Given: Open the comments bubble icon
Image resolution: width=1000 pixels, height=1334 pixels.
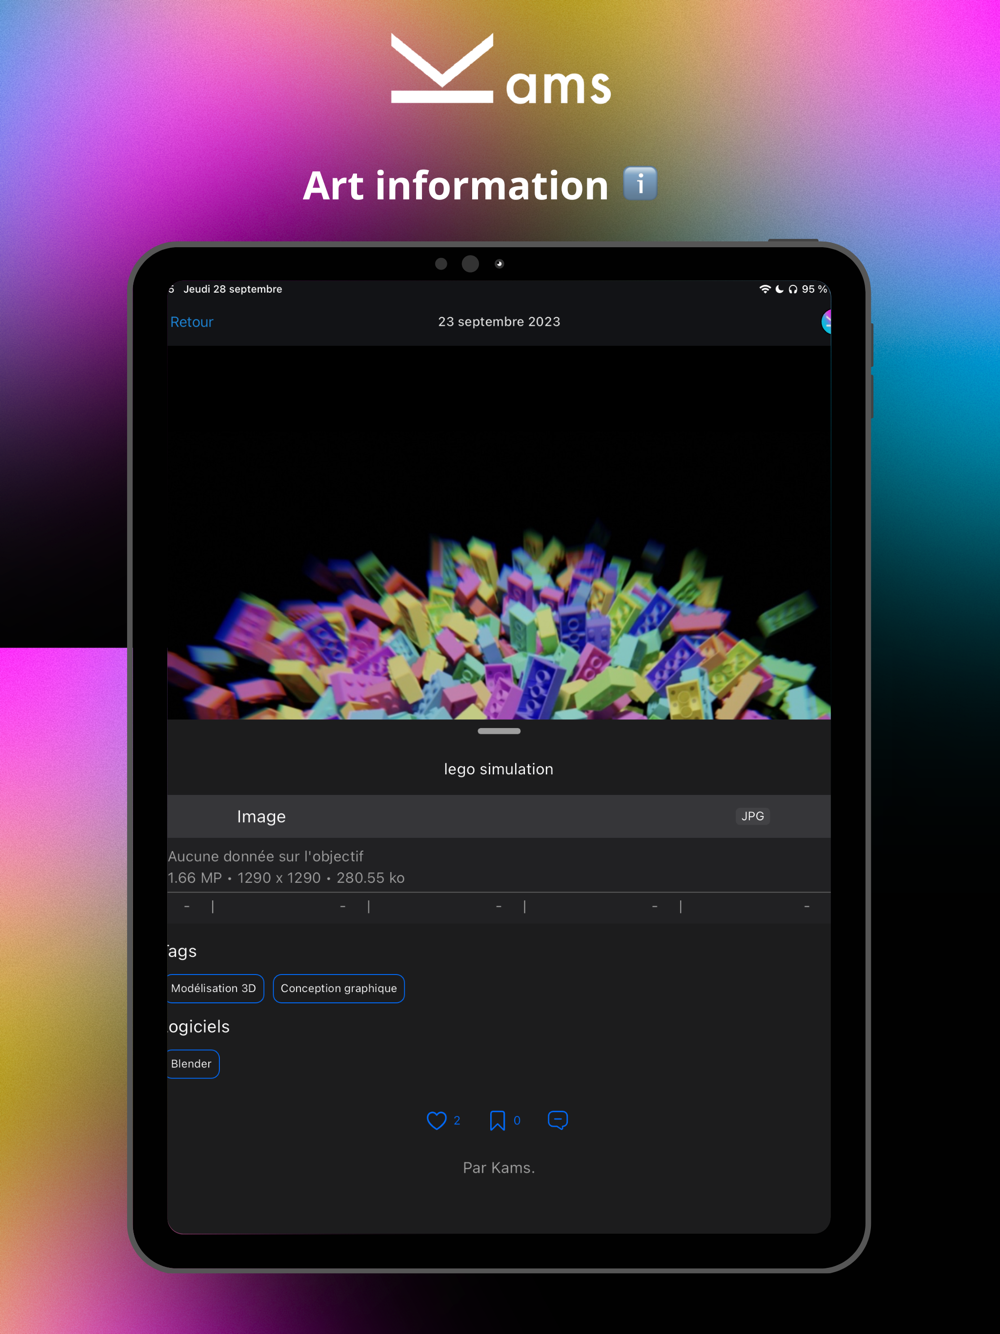Looking at the screenshot, I should [558, 1120].
